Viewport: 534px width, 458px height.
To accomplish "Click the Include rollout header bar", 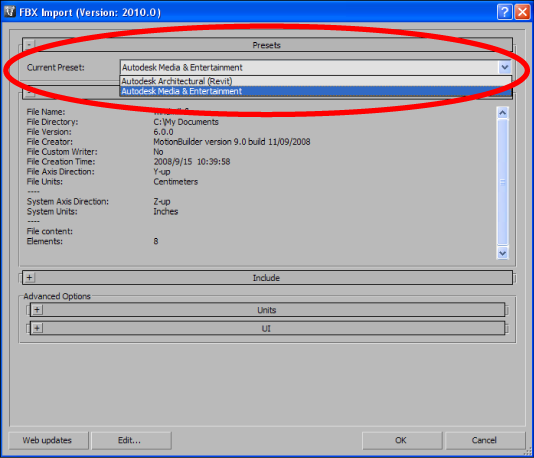I will (x=267, y=278).
